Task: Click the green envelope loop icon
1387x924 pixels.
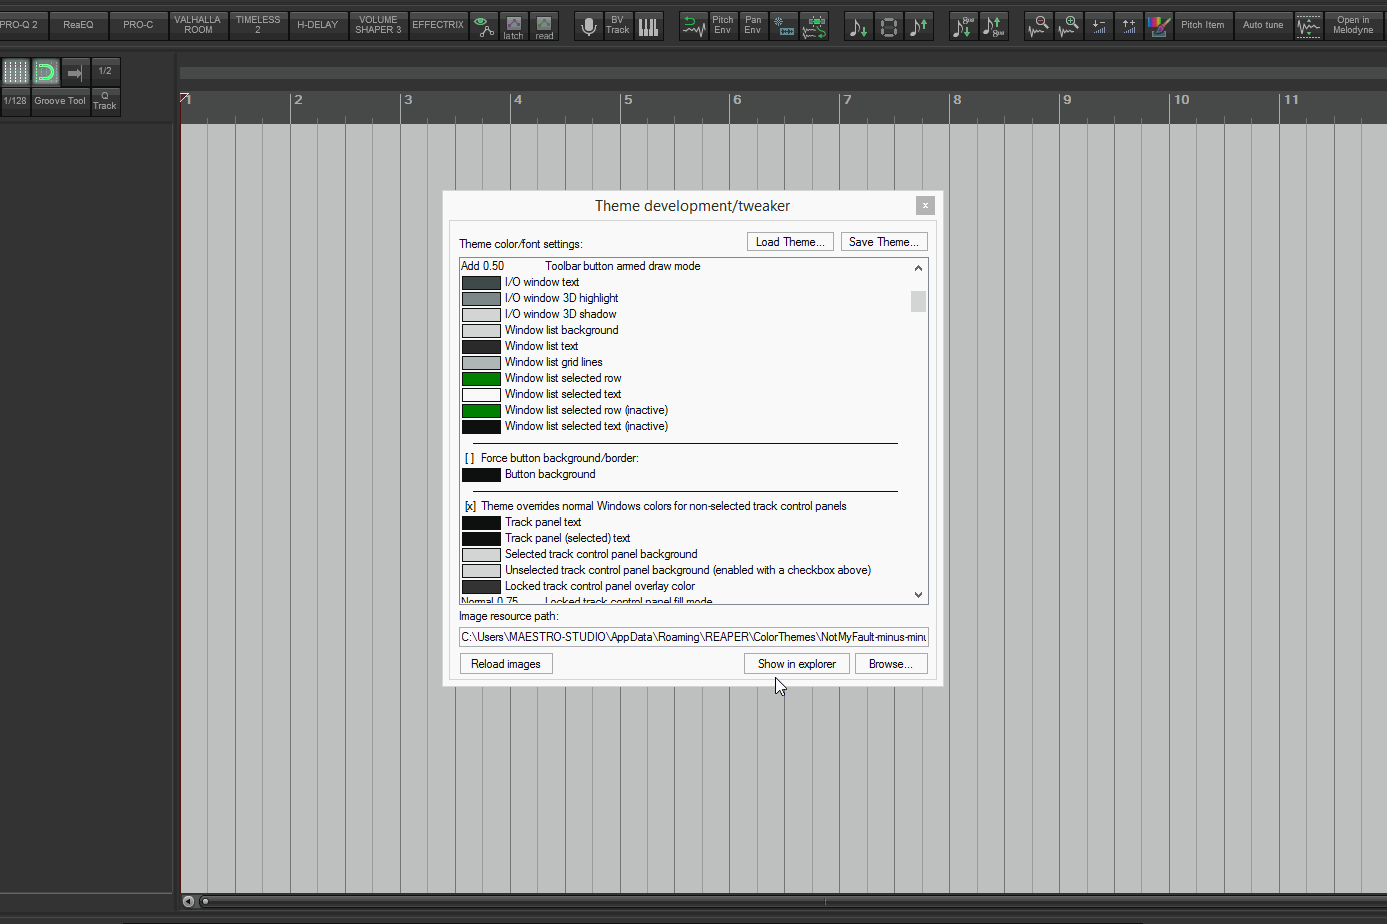Action: click(814, 26)
